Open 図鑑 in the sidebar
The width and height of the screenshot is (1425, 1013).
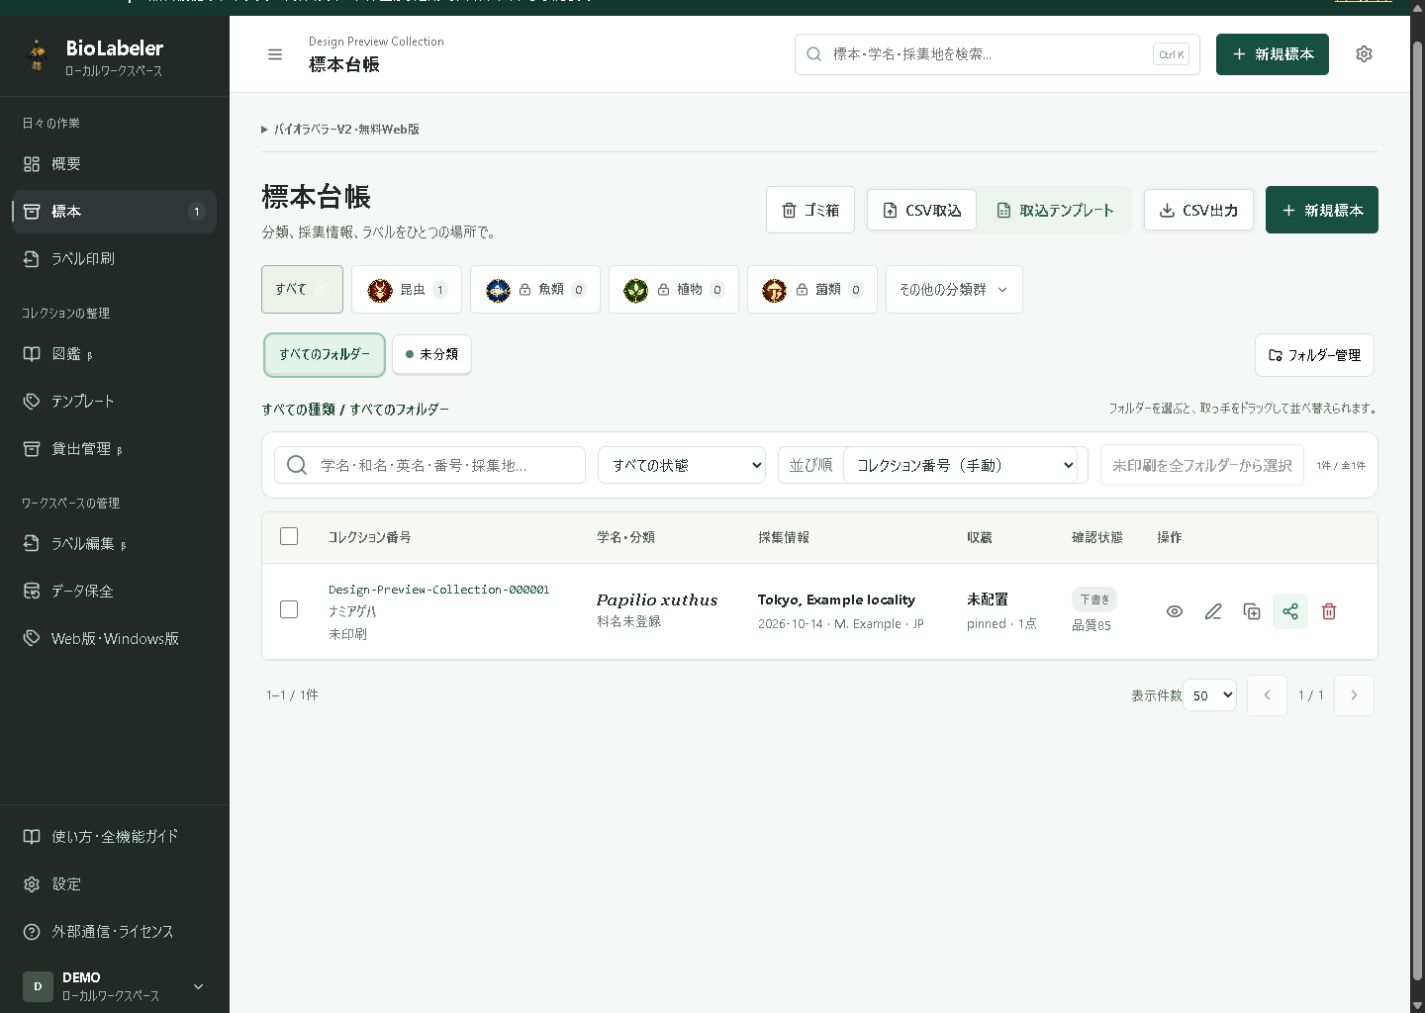click(114, 354)
